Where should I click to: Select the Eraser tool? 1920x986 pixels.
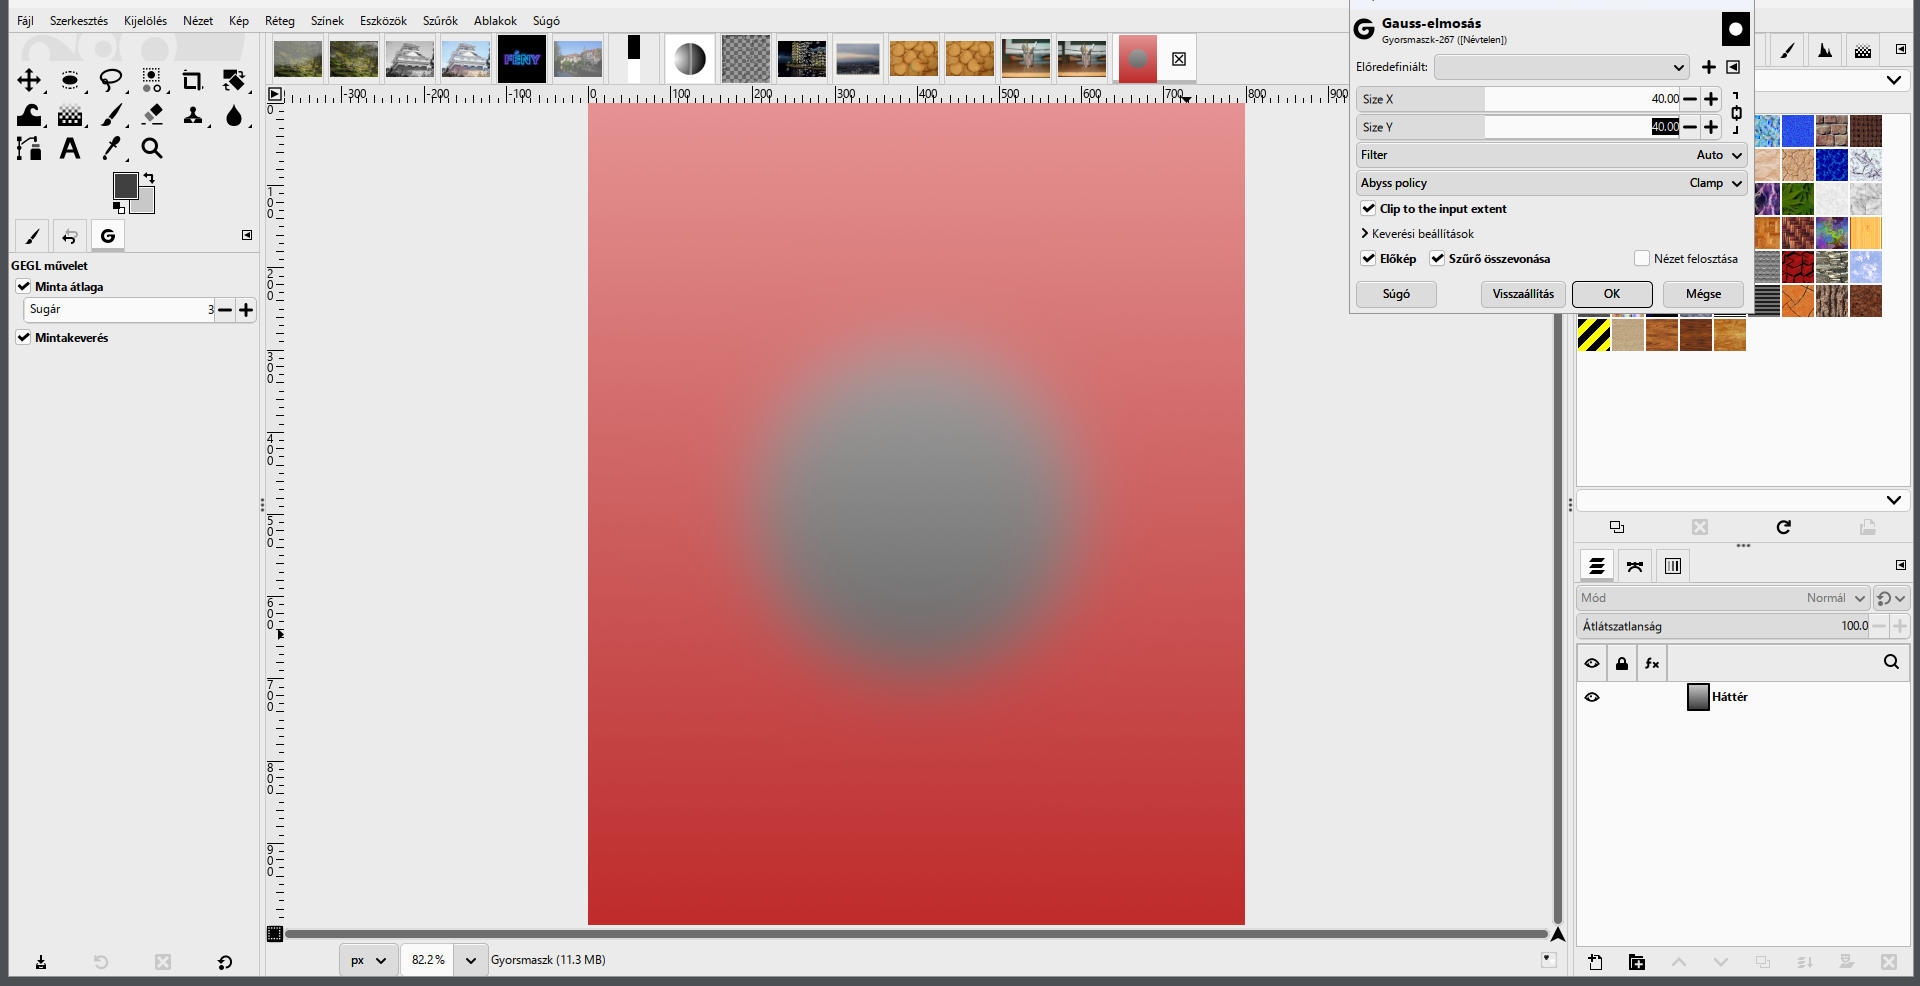[152, 115]
